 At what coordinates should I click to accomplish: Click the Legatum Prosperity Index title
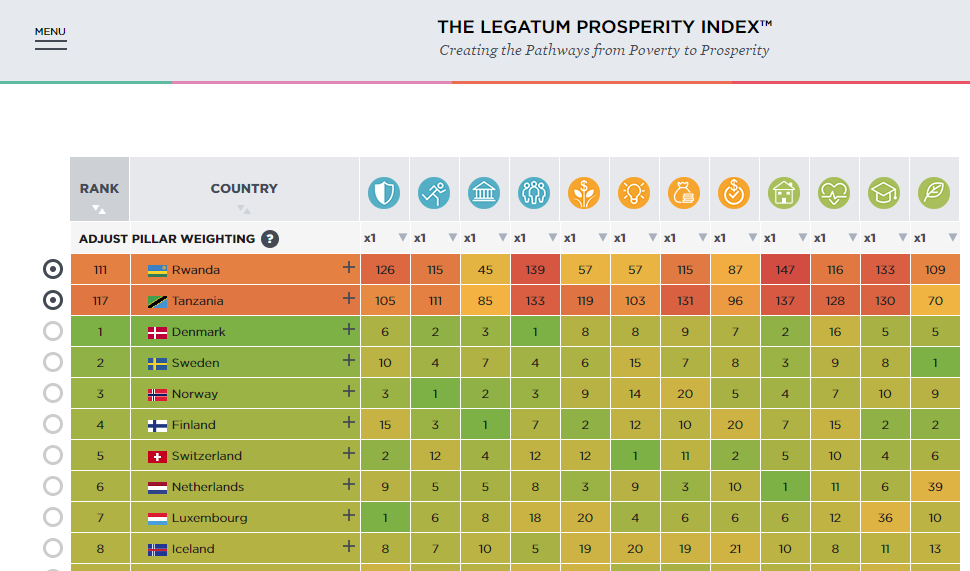[x=604, y=27]
